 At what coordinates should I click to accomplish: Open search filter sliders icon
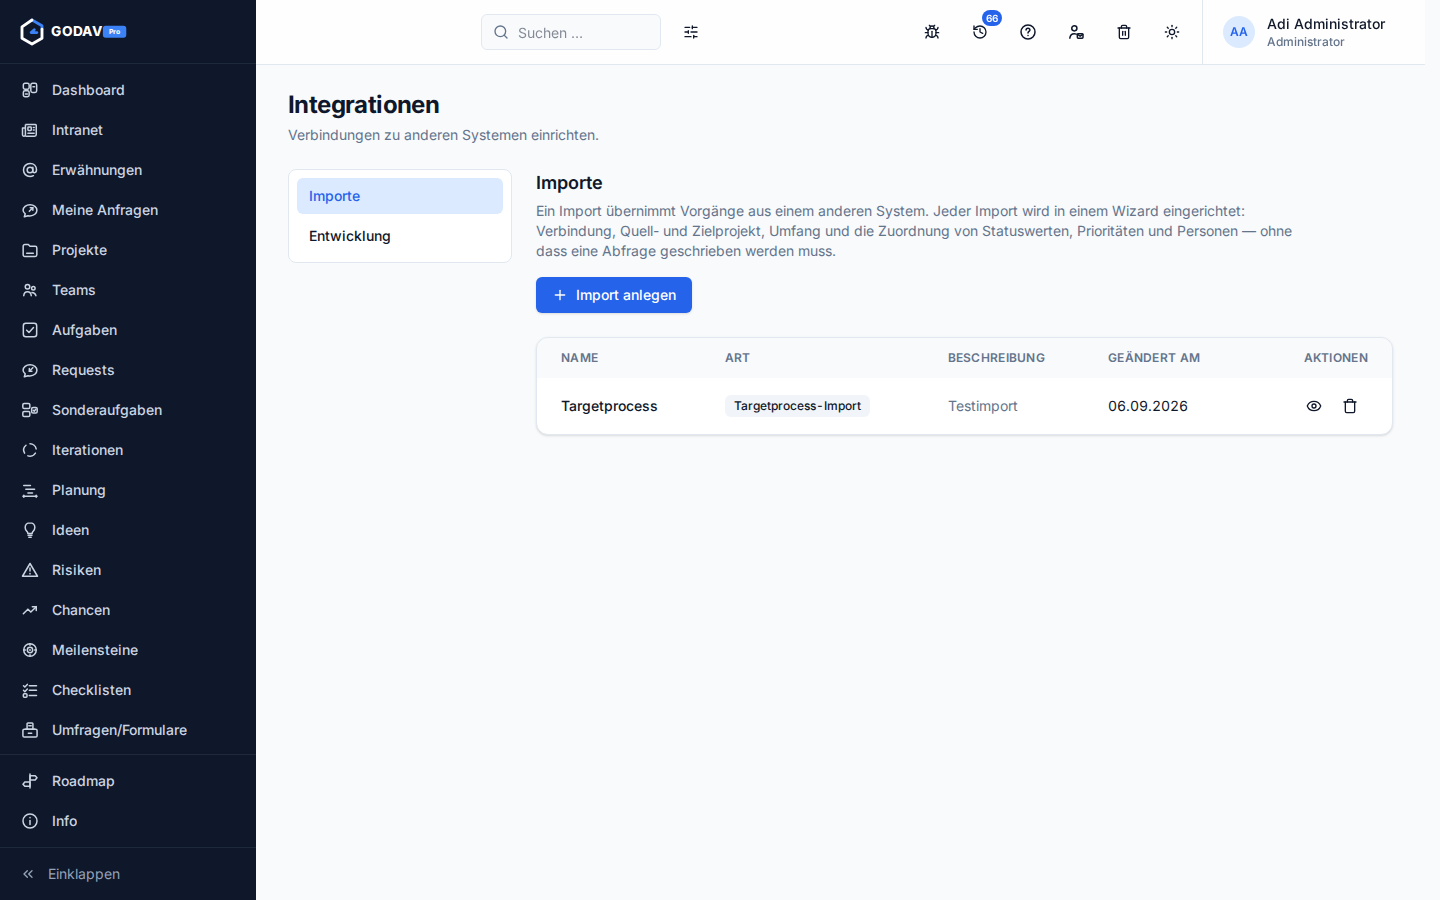click(691, 32)
